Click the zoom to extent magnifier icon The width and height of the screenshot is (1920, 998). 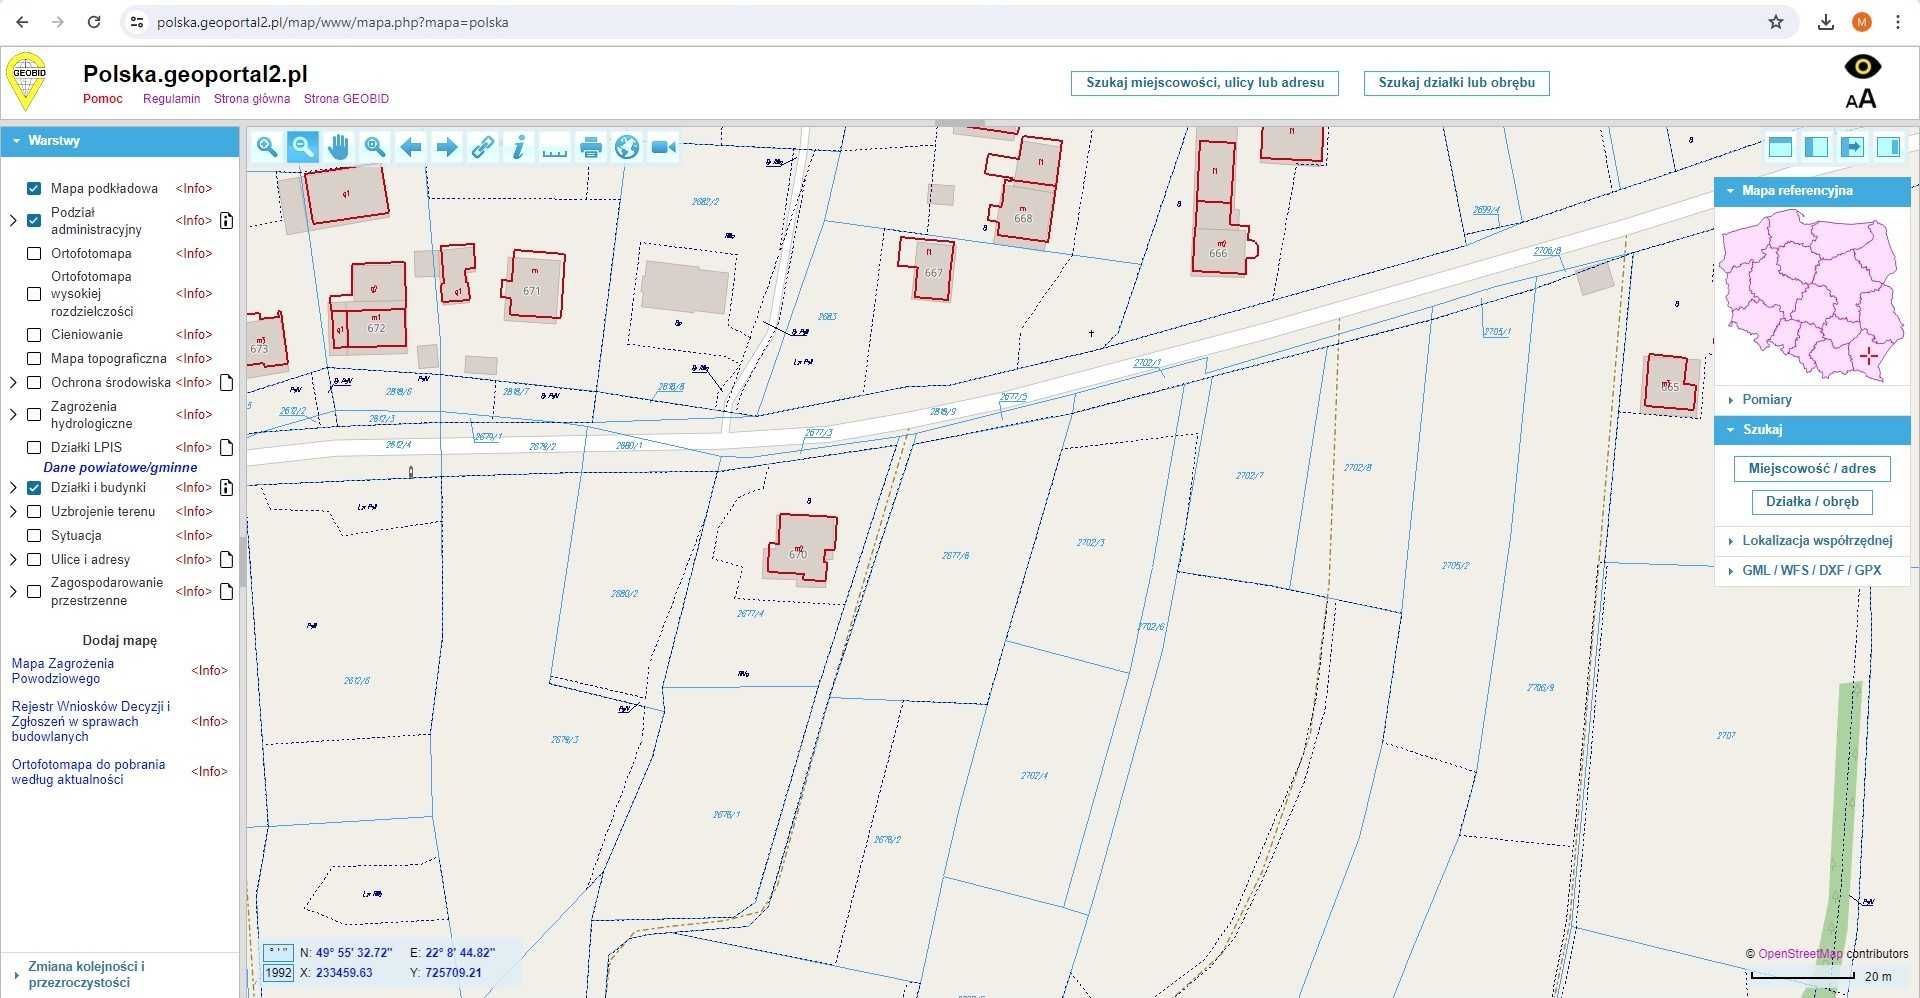tap(375, 147)
